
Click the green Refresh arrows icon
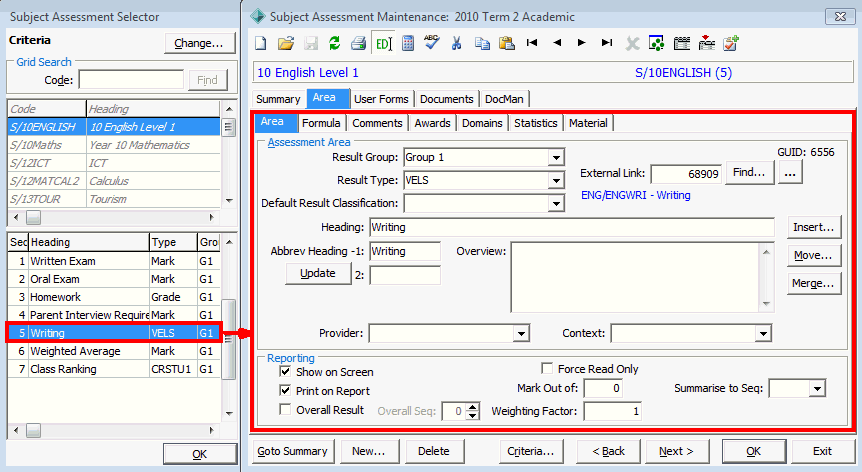(x=334, y=43)
